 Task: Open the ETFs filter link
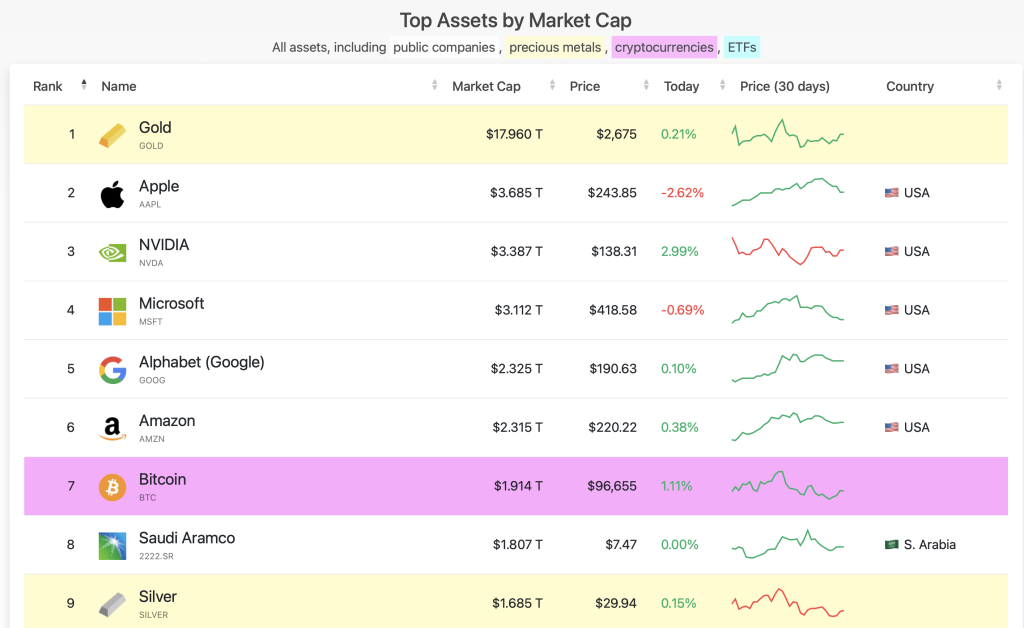click(x=742, y=47)
